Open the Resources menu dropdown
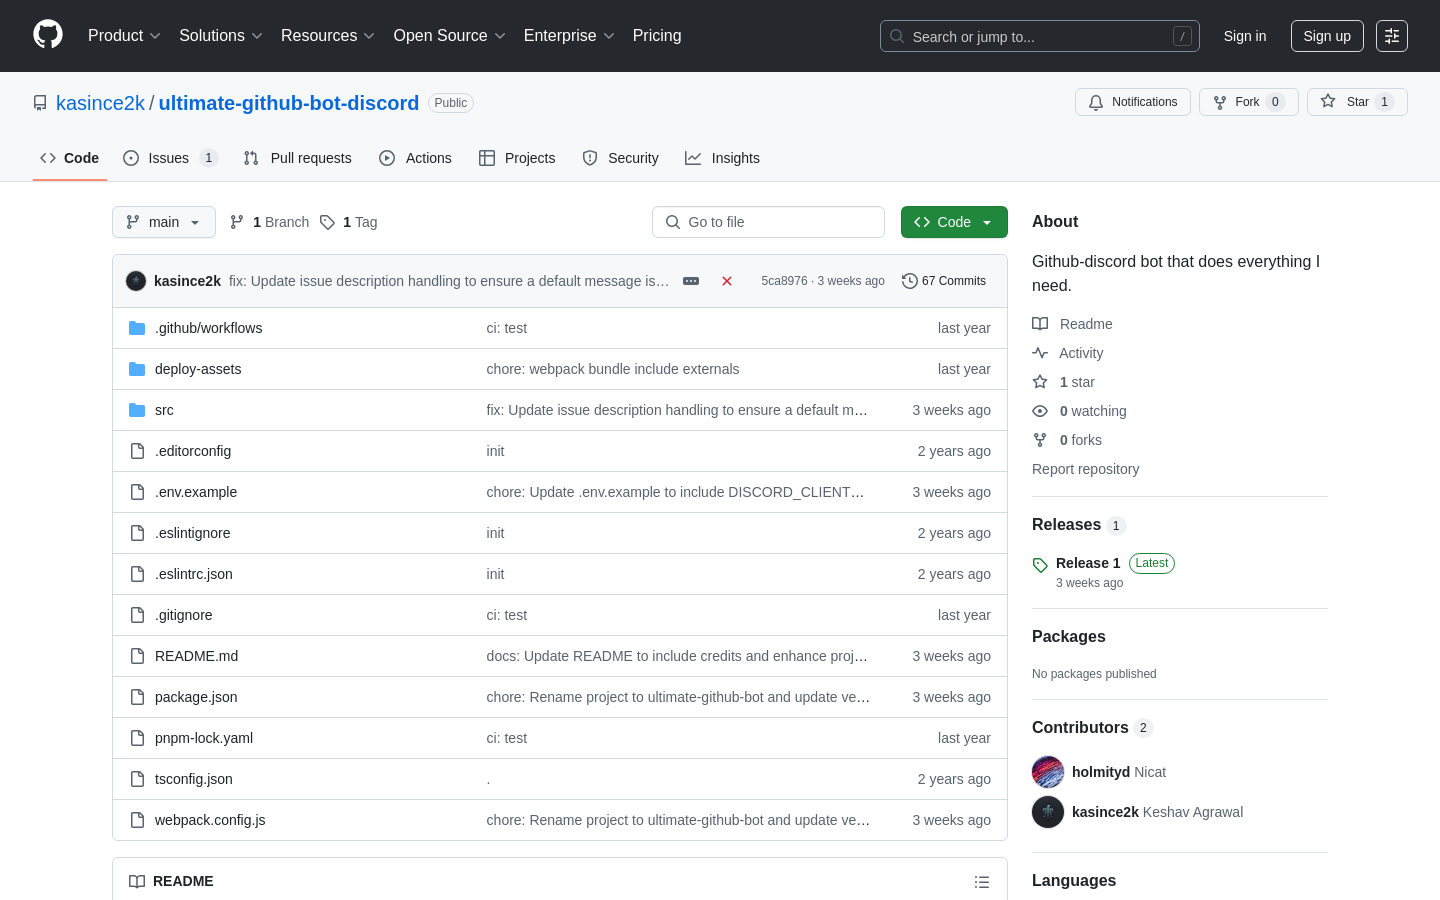The height and width of the screenshot is (900, 1440). point(328,36)
